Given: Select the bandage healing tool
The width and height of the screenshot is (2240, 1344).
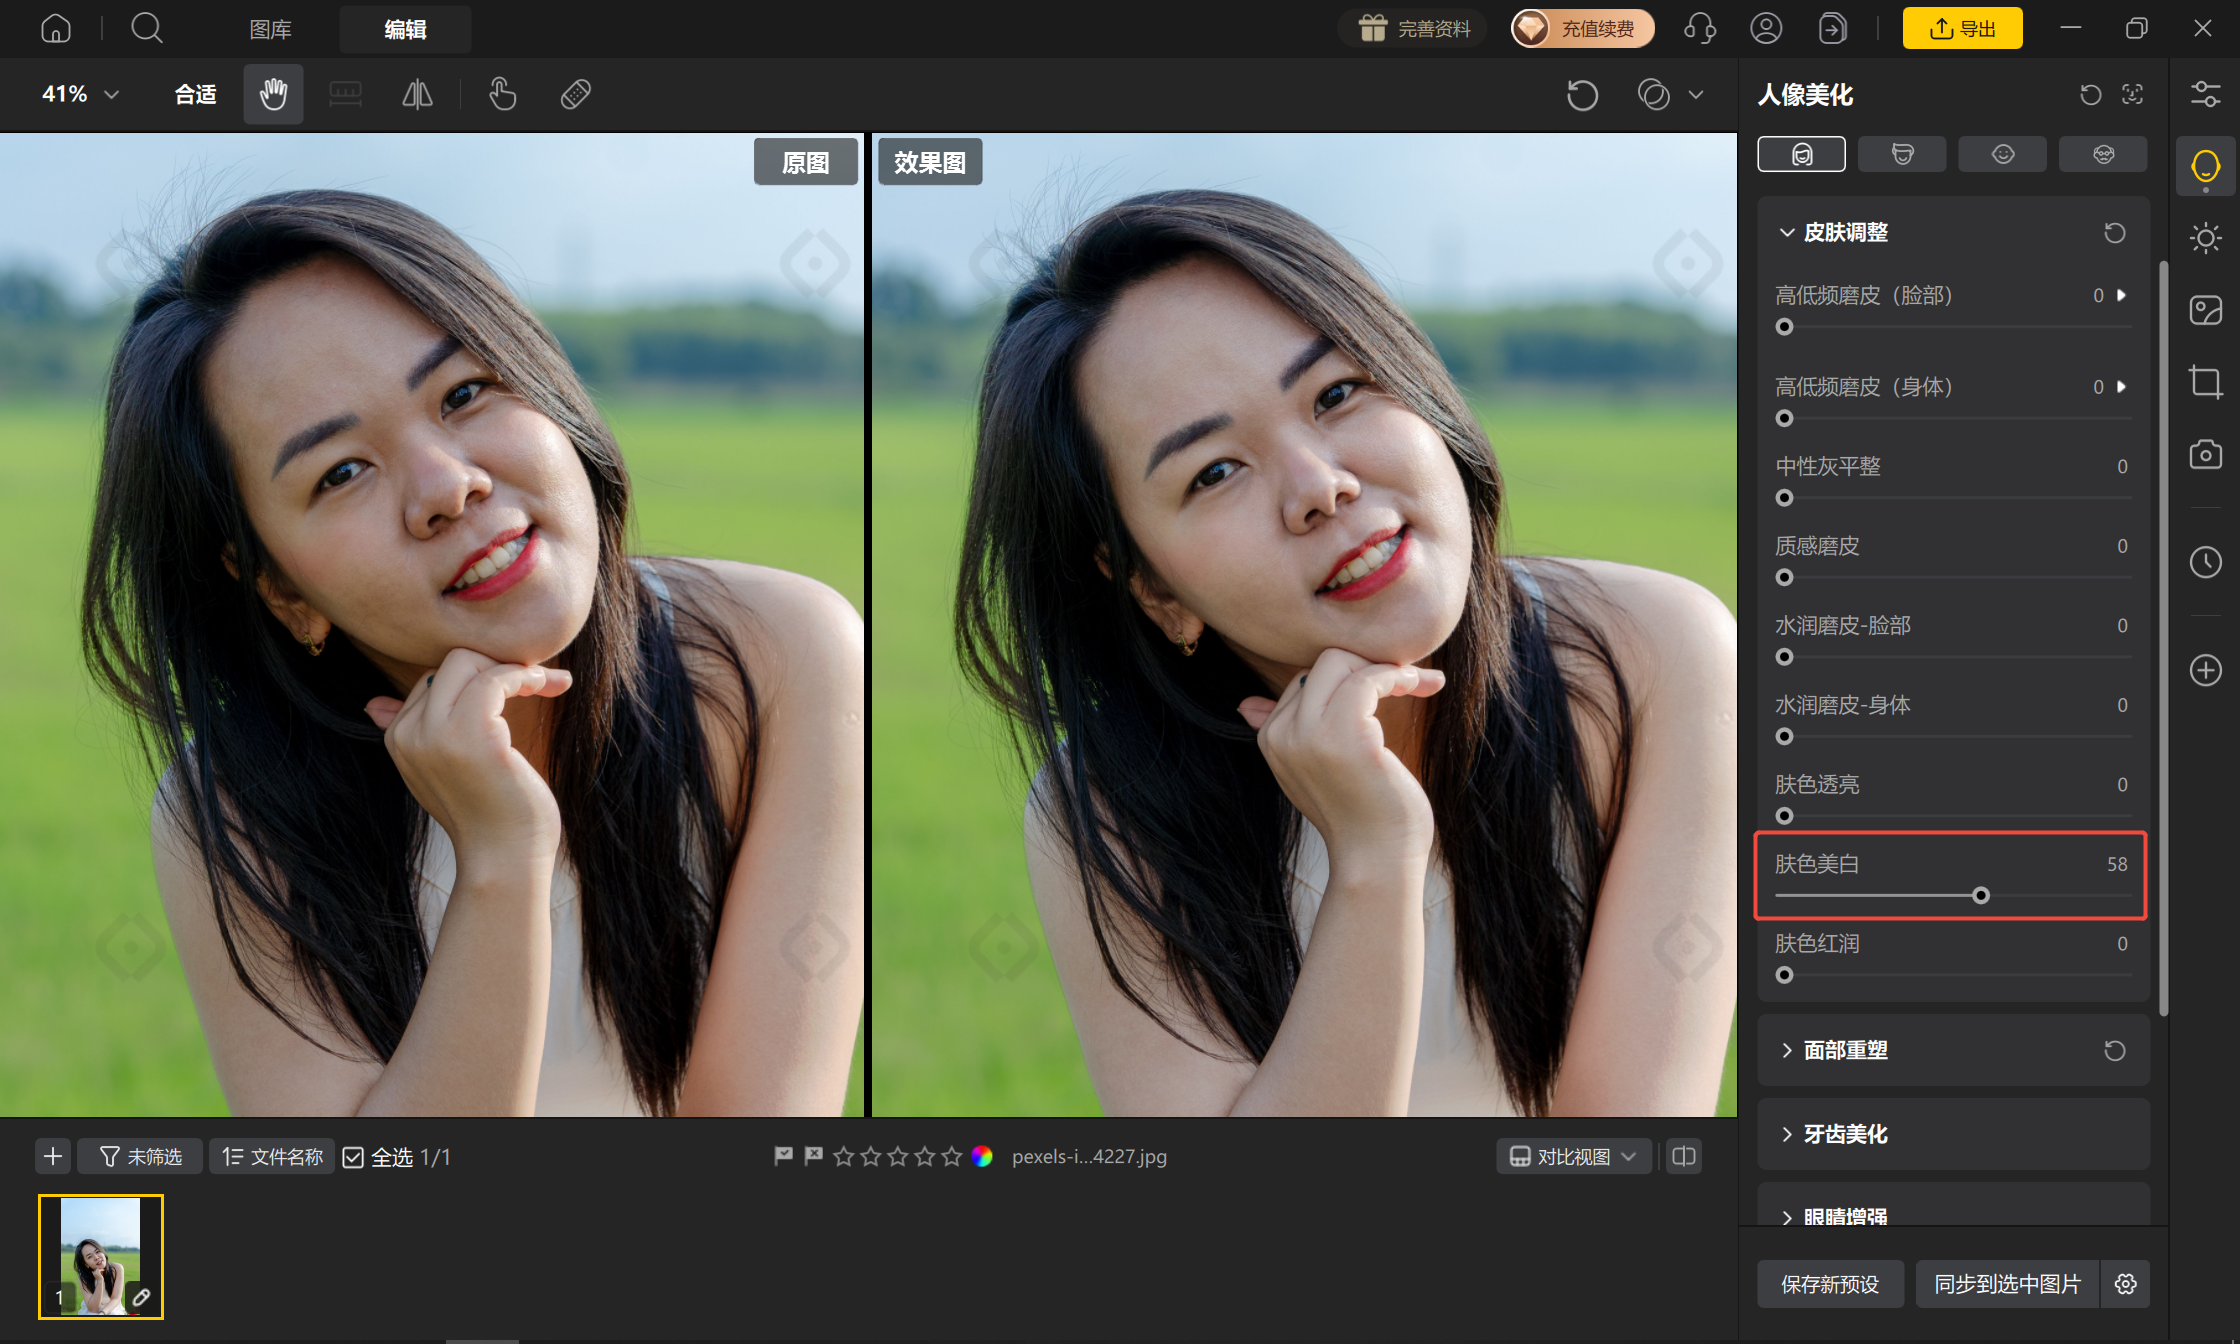Looking at the screenshot, I should coord(576,94).
